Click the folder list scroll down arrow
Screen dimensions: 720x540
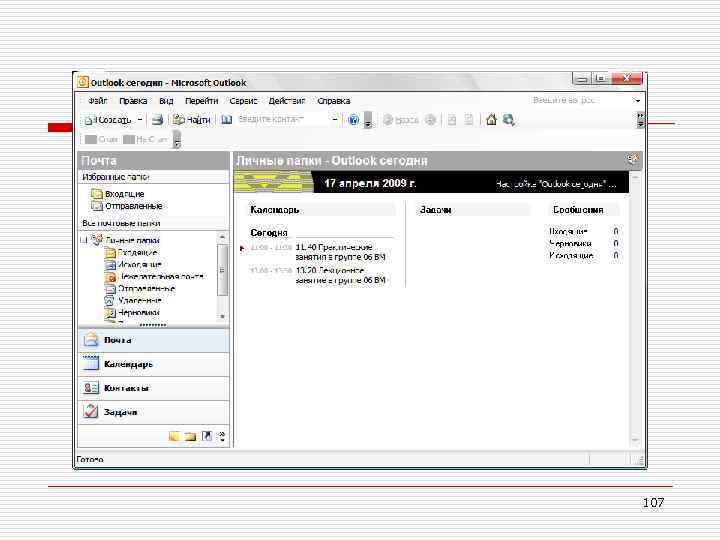(222, 317)
